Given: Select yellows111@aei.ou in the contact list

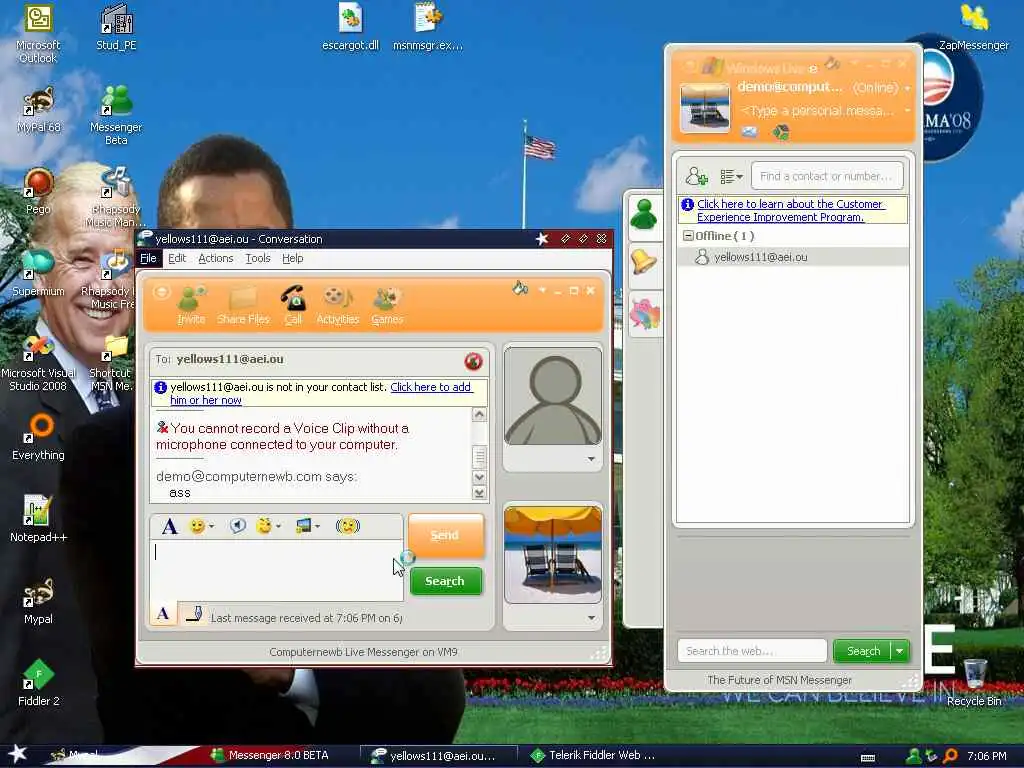Looking at the screenshot, I should [793, 257].
